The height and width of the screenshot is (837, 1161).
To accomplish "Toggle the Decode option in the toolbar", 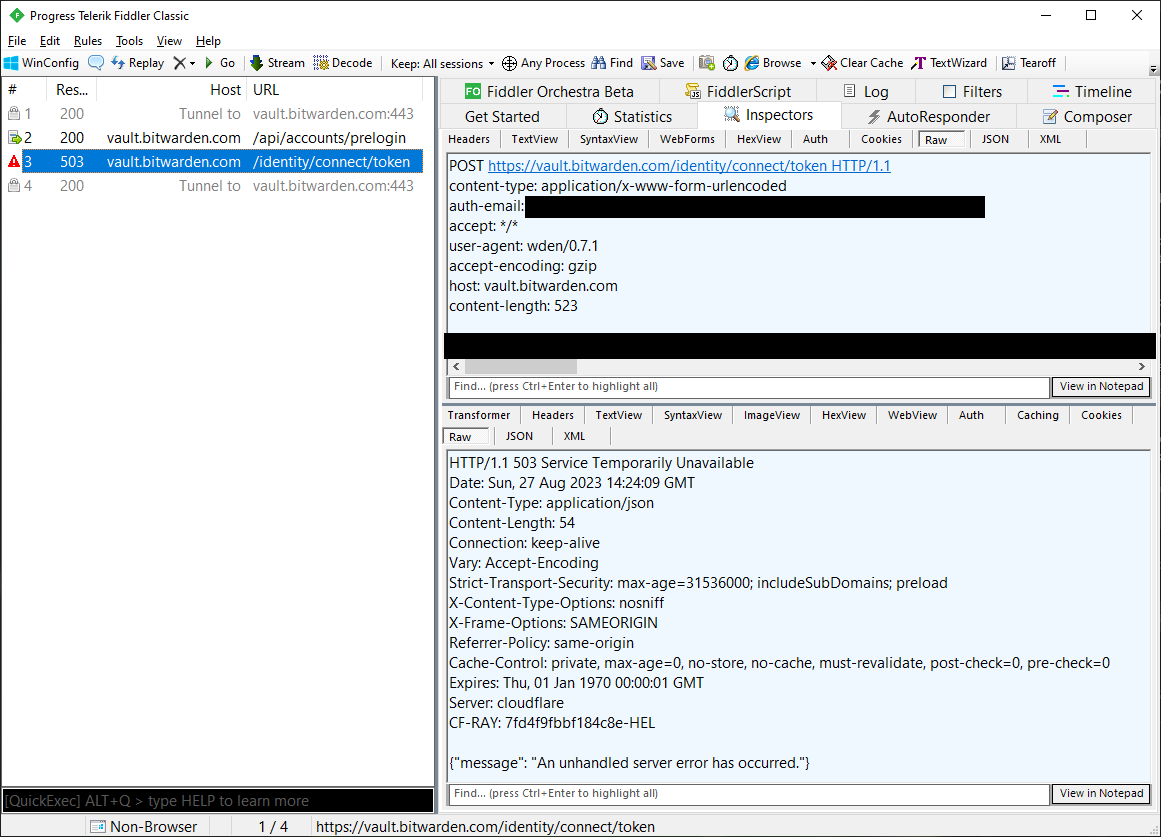I will (x=343, y=63).
